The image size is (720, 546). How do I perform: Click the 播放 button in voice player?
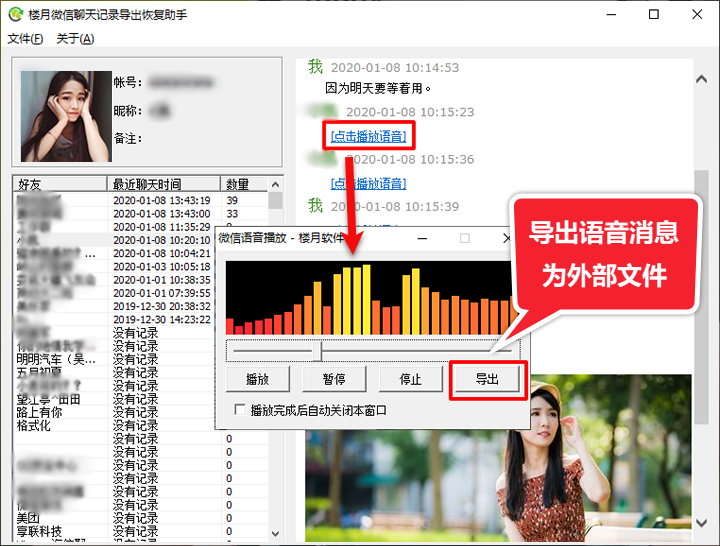[258, 379]
